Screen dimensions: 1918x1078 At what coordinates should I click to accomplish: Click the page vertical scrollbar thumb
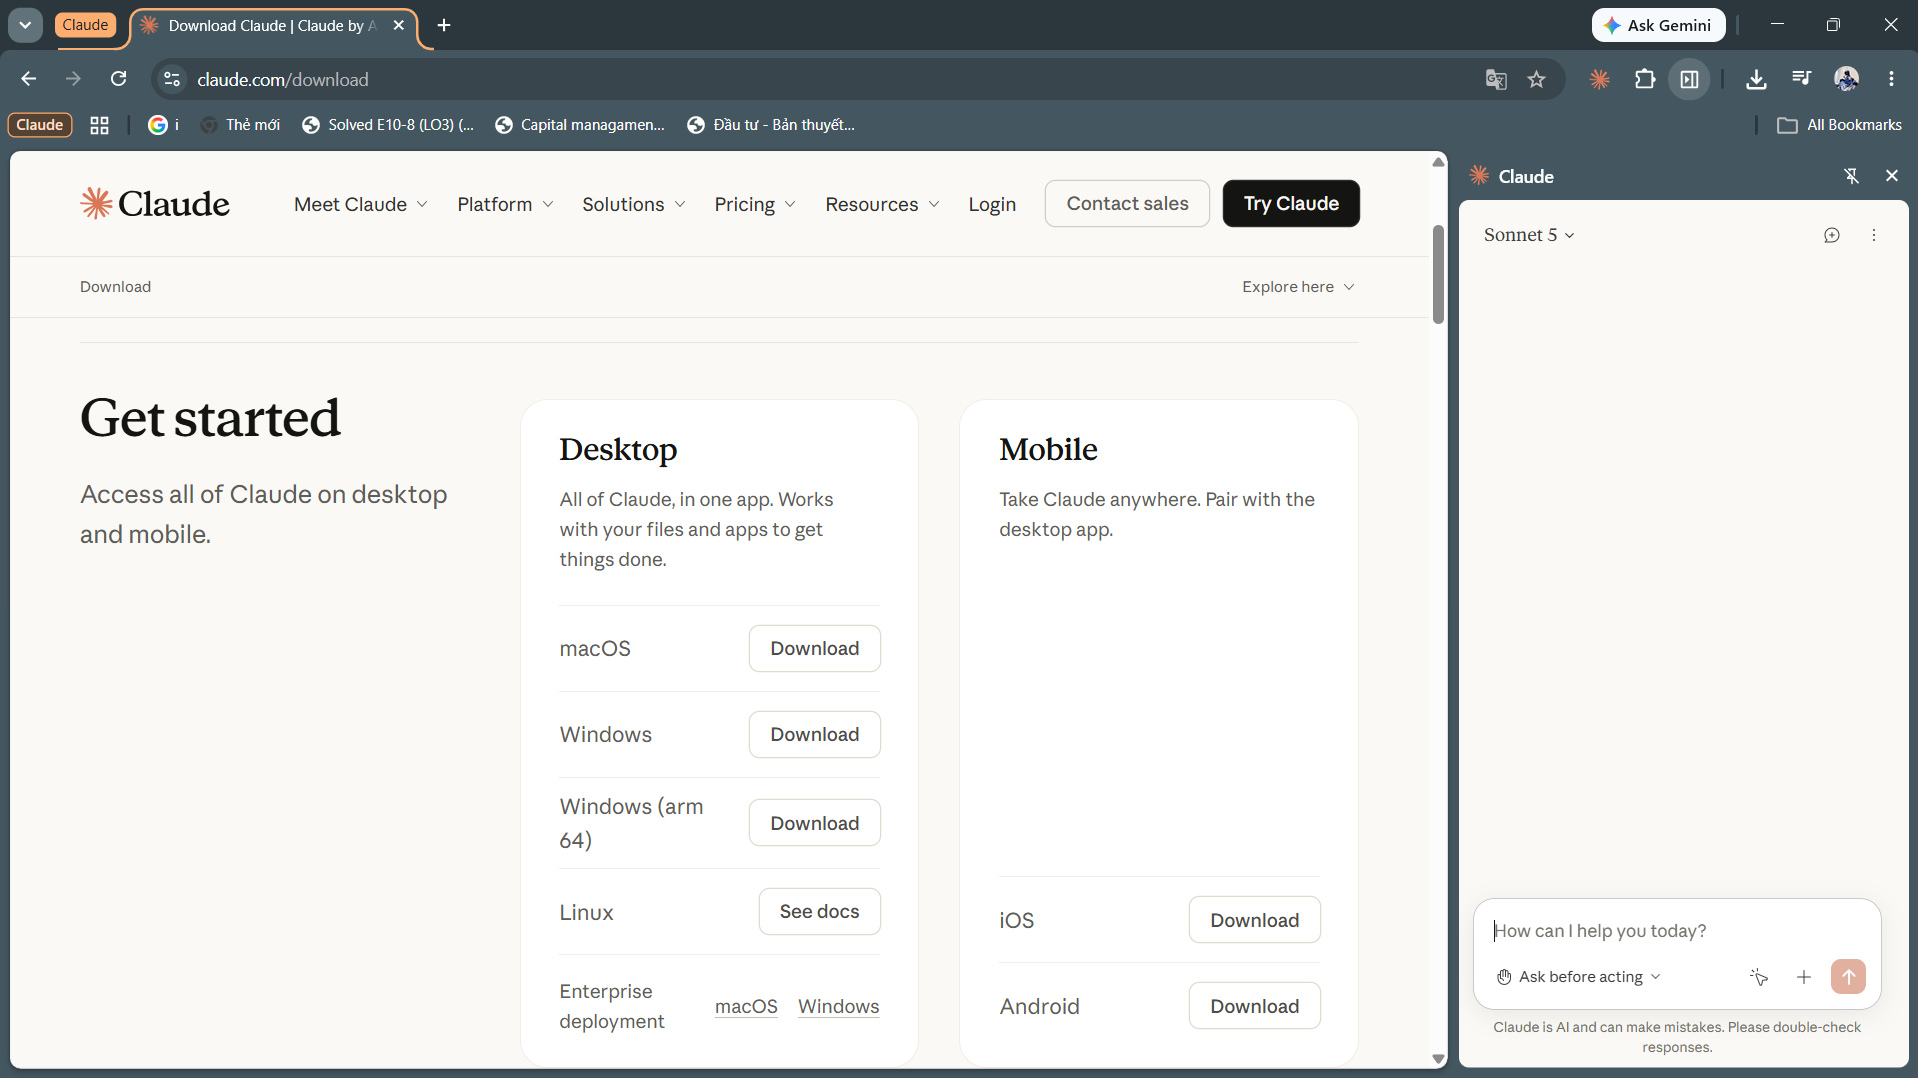(1438, 274)
